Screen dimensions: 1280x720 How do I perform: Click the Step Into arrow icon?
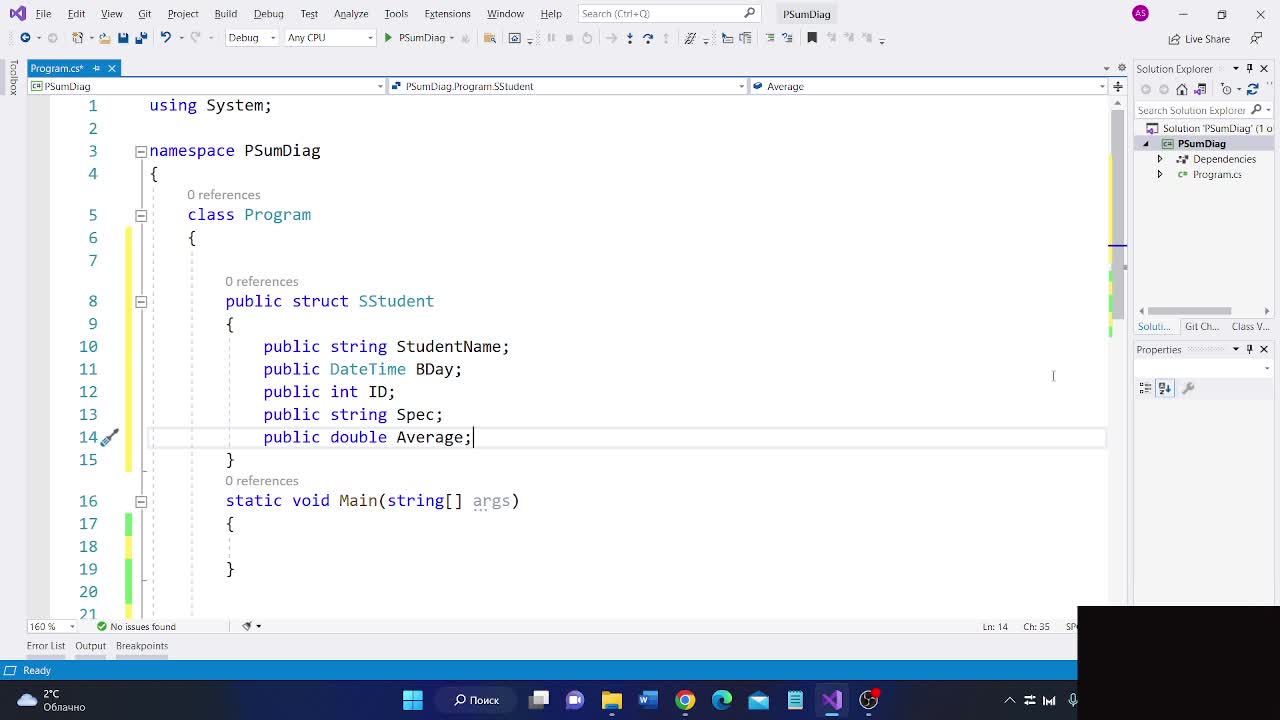coord(629,38)
